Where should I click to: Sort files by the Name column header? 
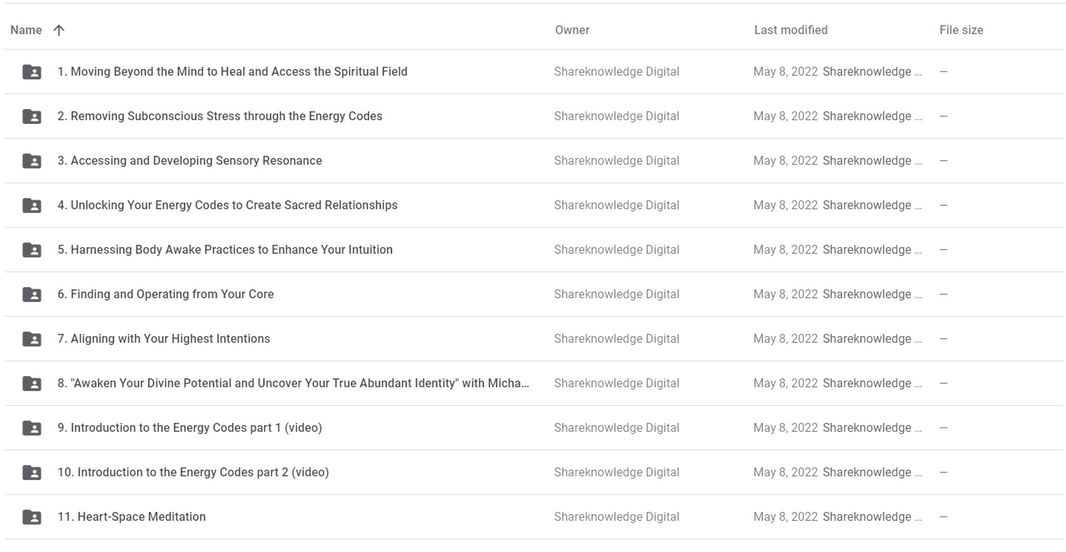coord(26,30)
